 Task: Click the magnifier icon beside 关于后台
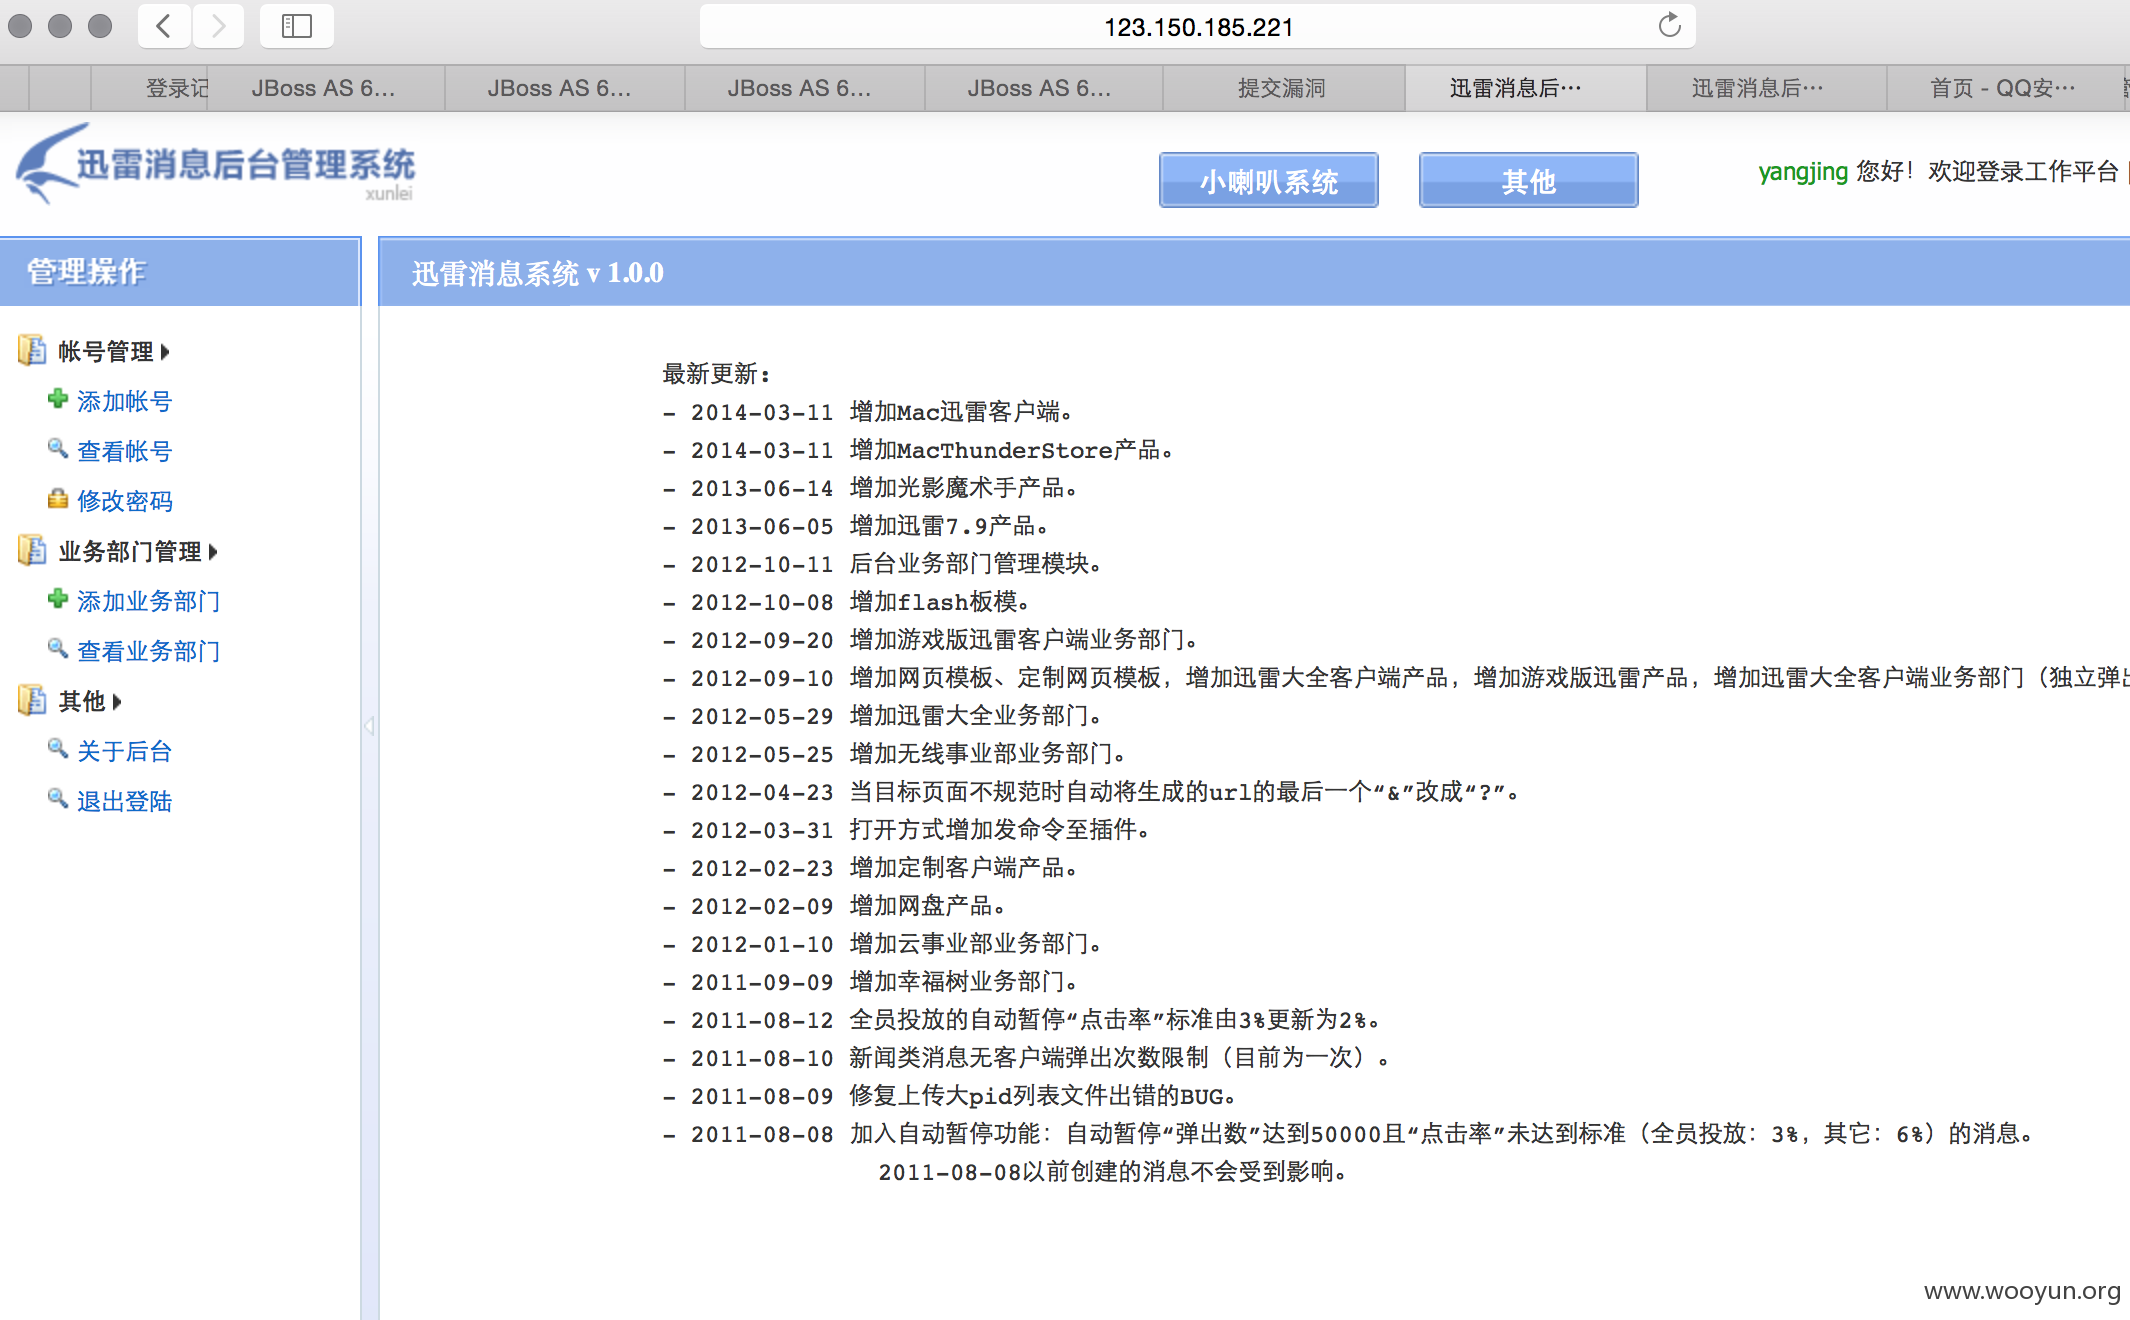click(58, 749)
